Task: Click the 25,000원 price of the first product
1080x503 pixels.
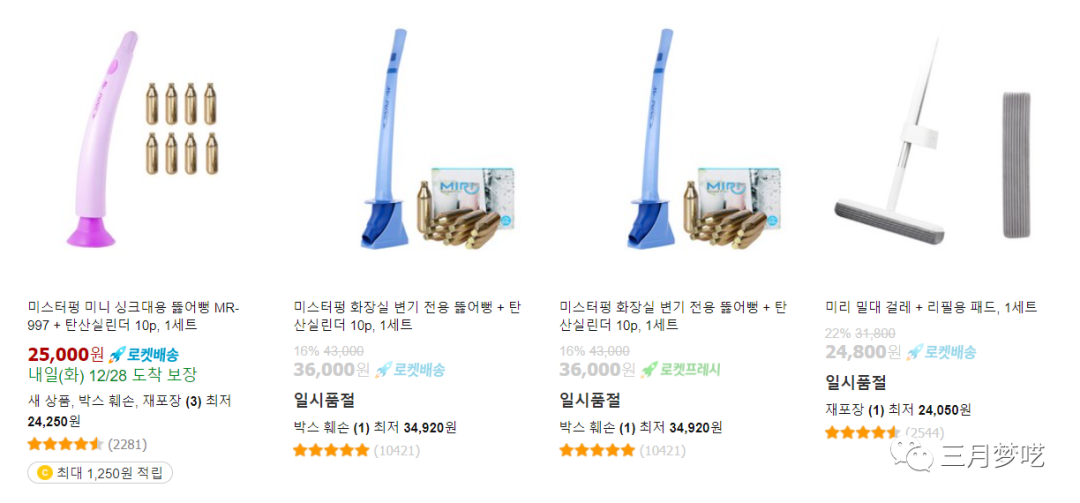Action: click(65, 355)
